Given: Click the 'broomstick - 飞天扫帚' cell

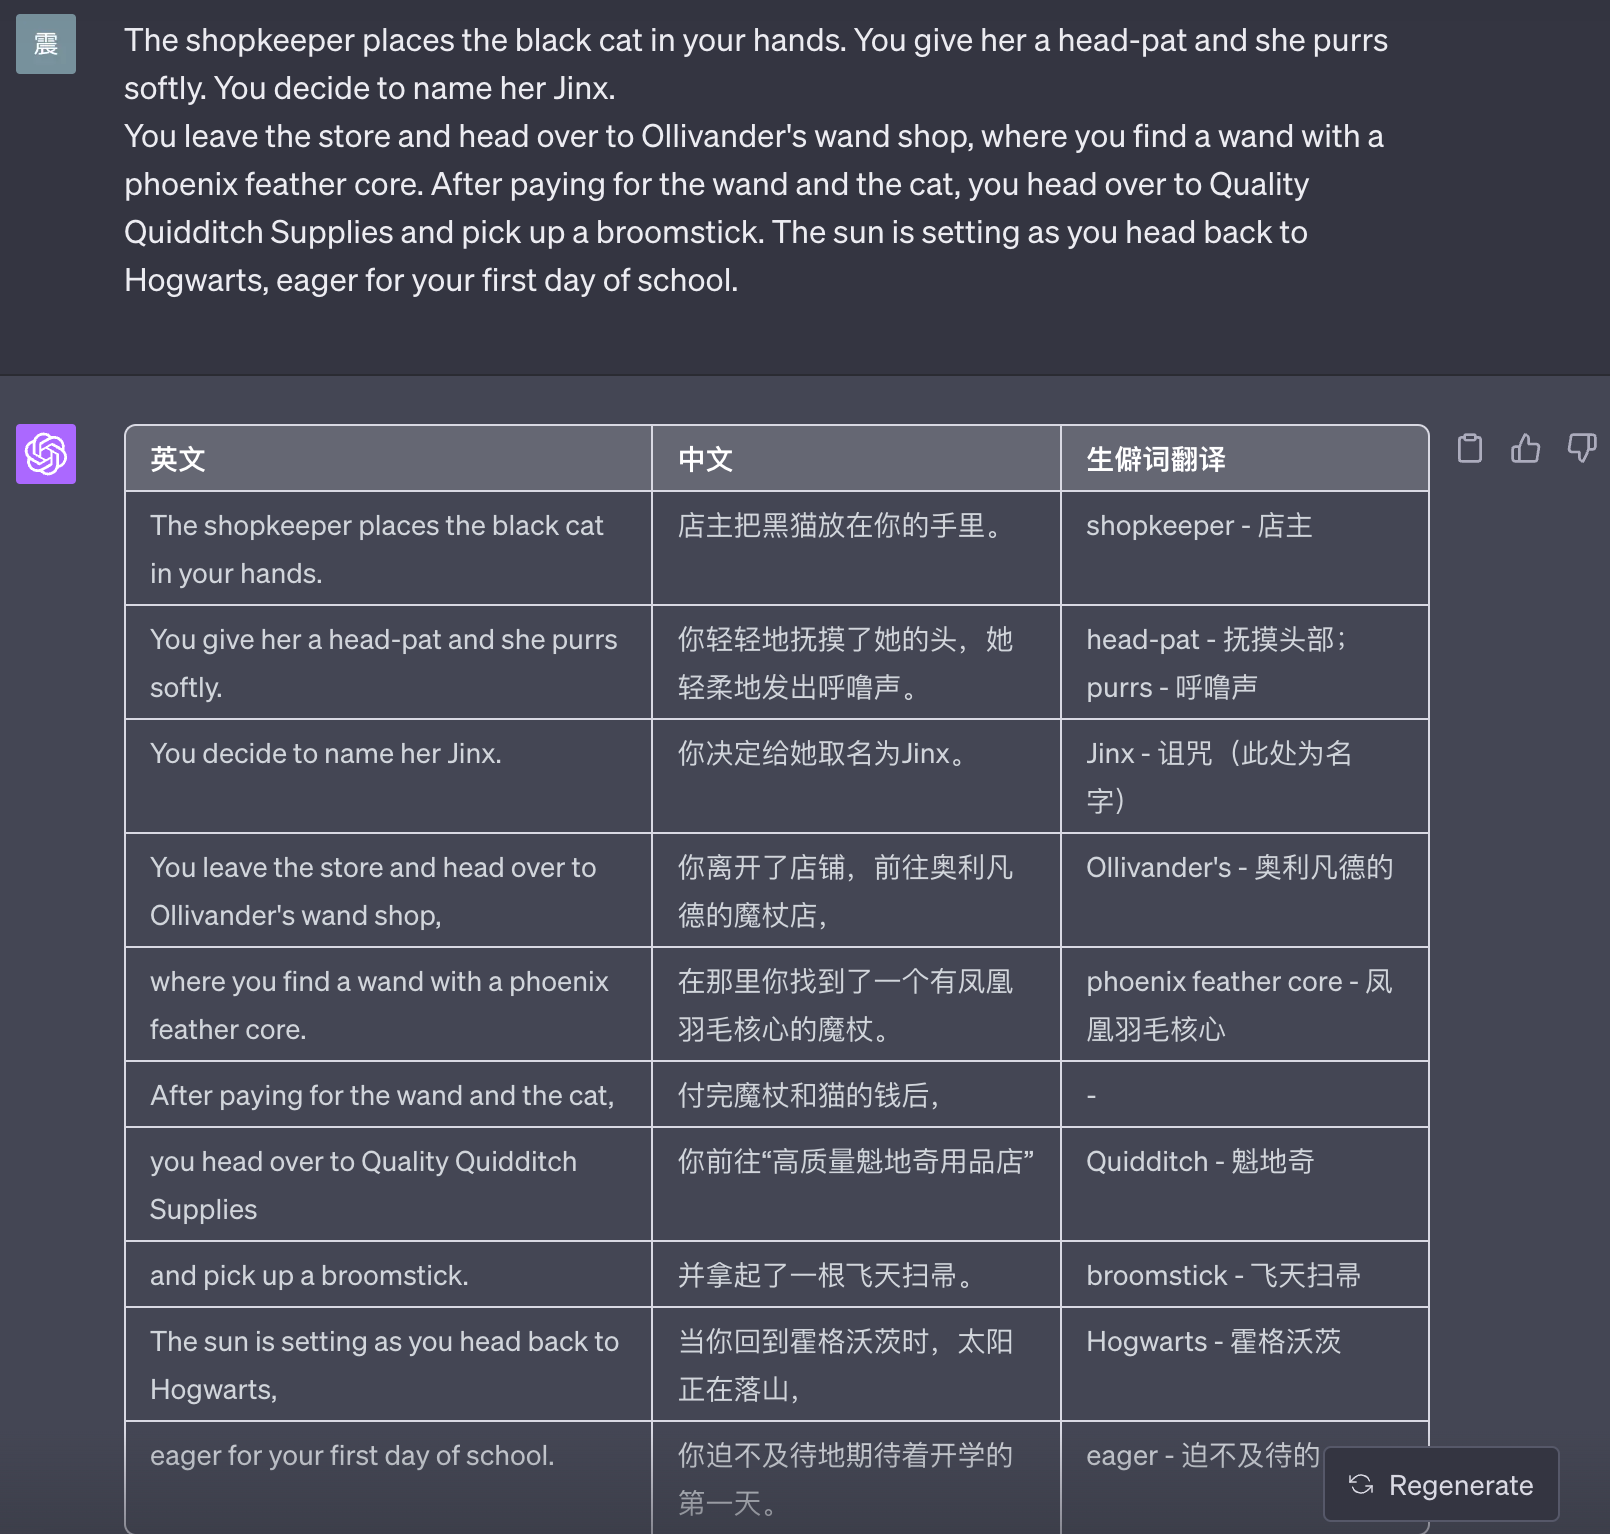Looking at the screenshot, I should point(1245,1275).
